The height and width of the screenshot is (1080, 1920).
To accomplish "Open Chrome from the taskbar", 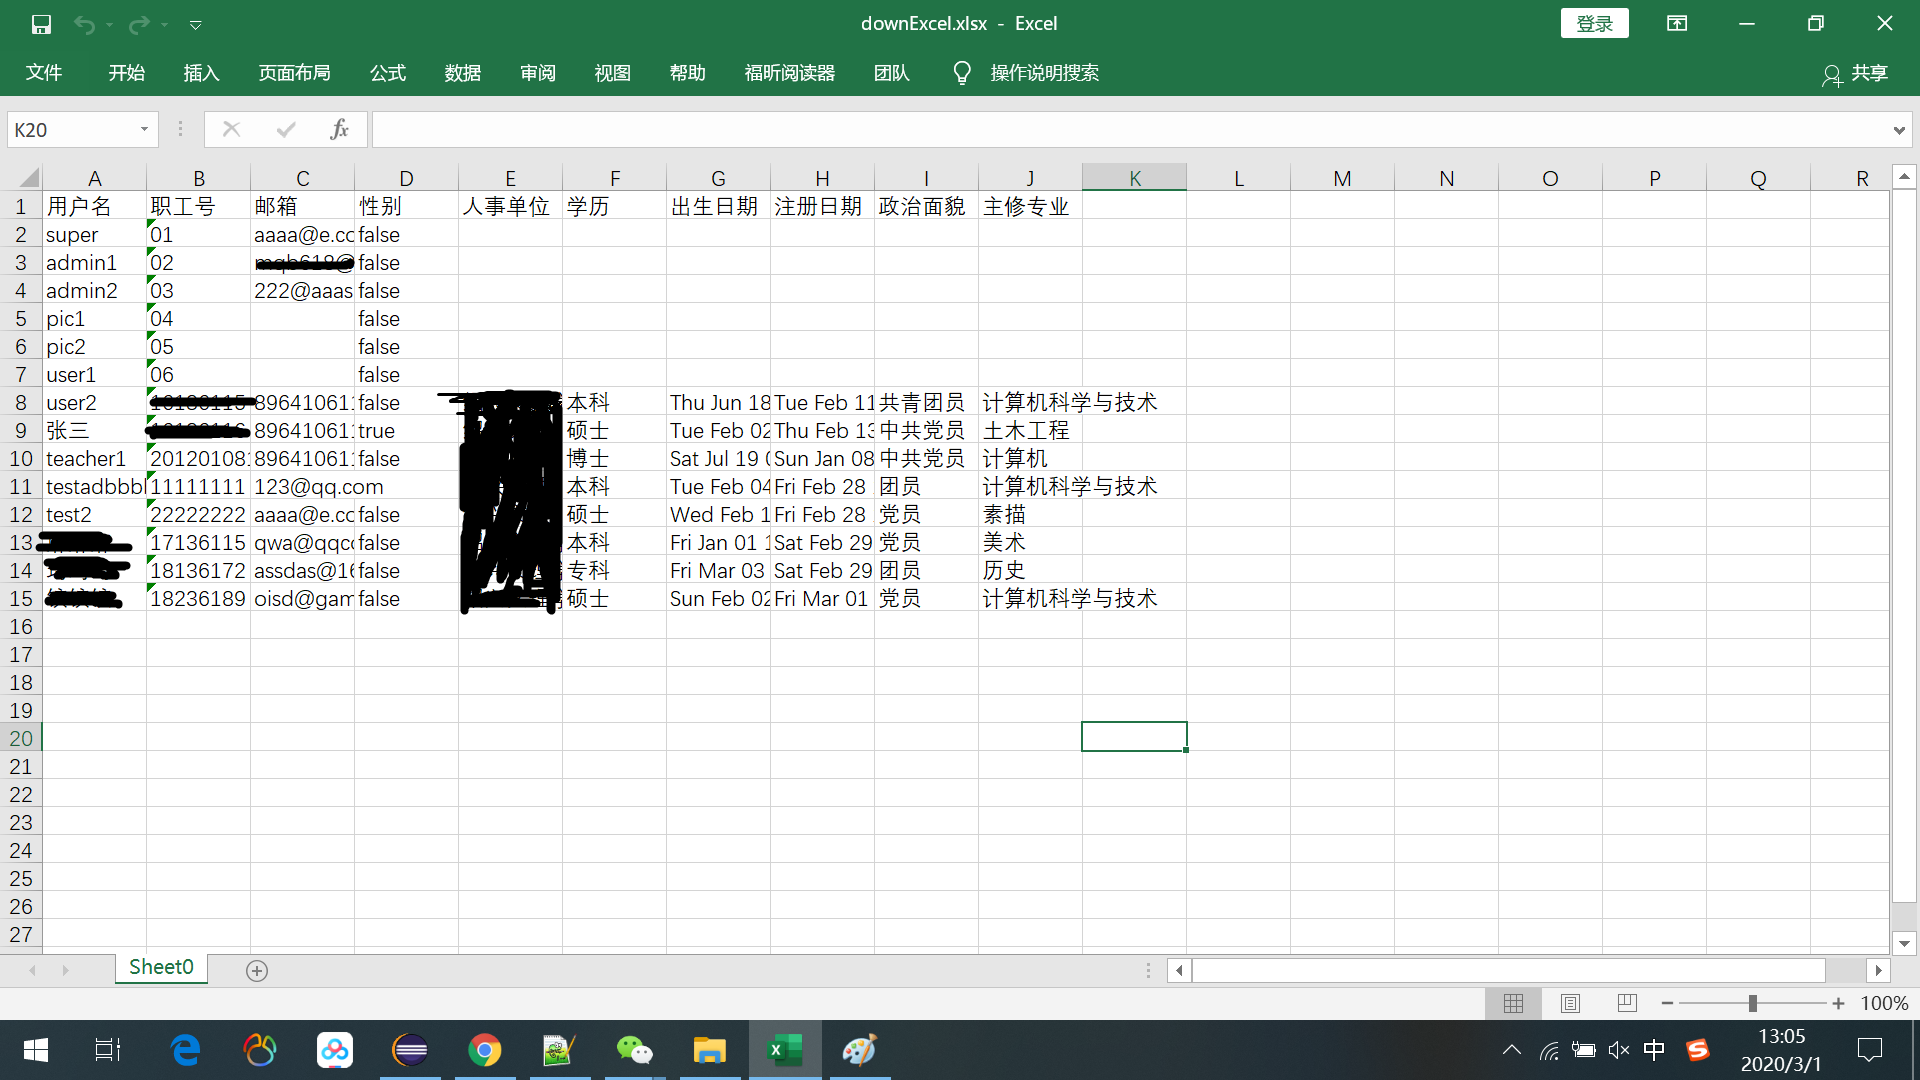I will [485, 1050].
